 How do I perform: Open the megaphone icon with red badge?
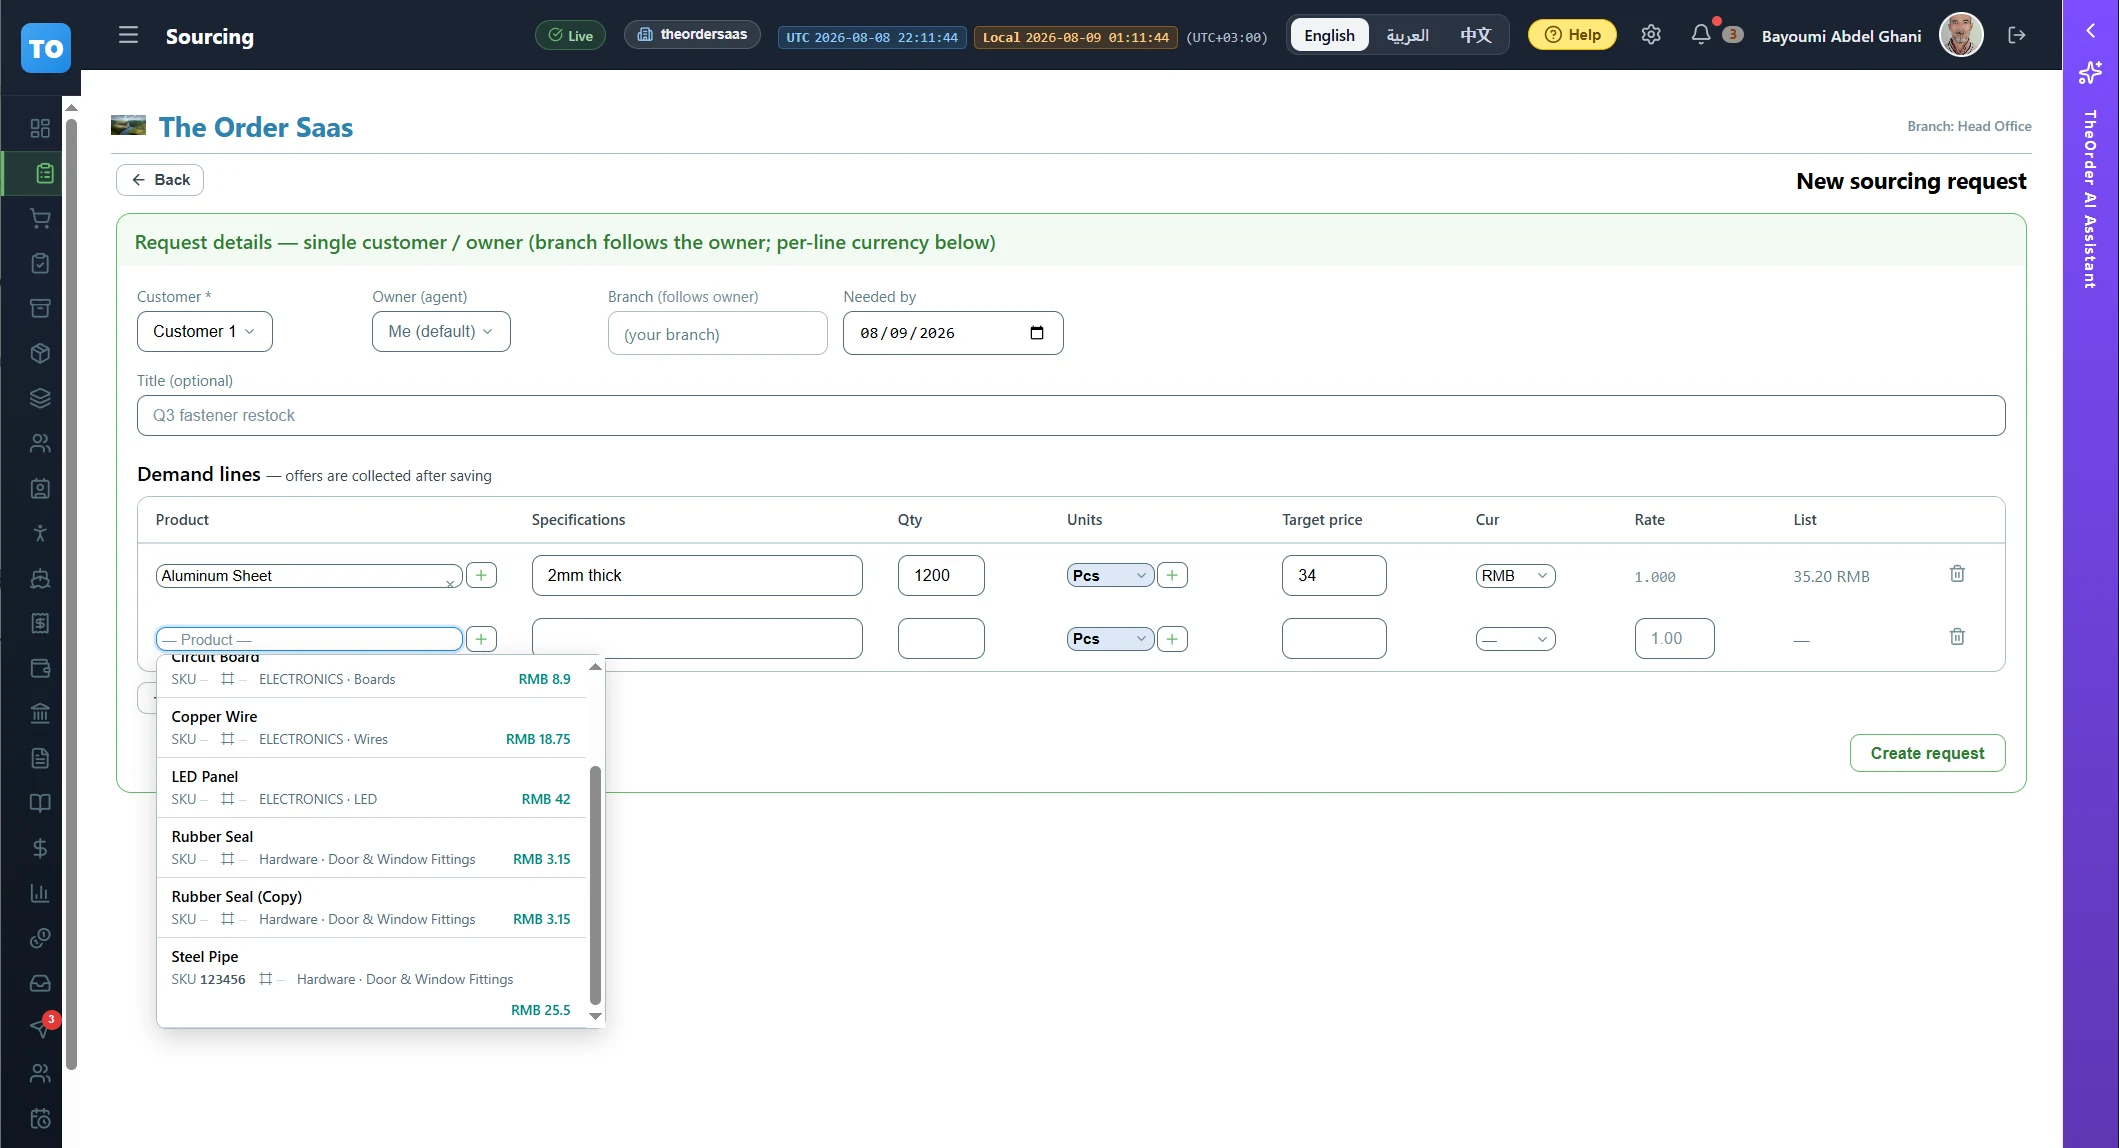point(40,1027)
